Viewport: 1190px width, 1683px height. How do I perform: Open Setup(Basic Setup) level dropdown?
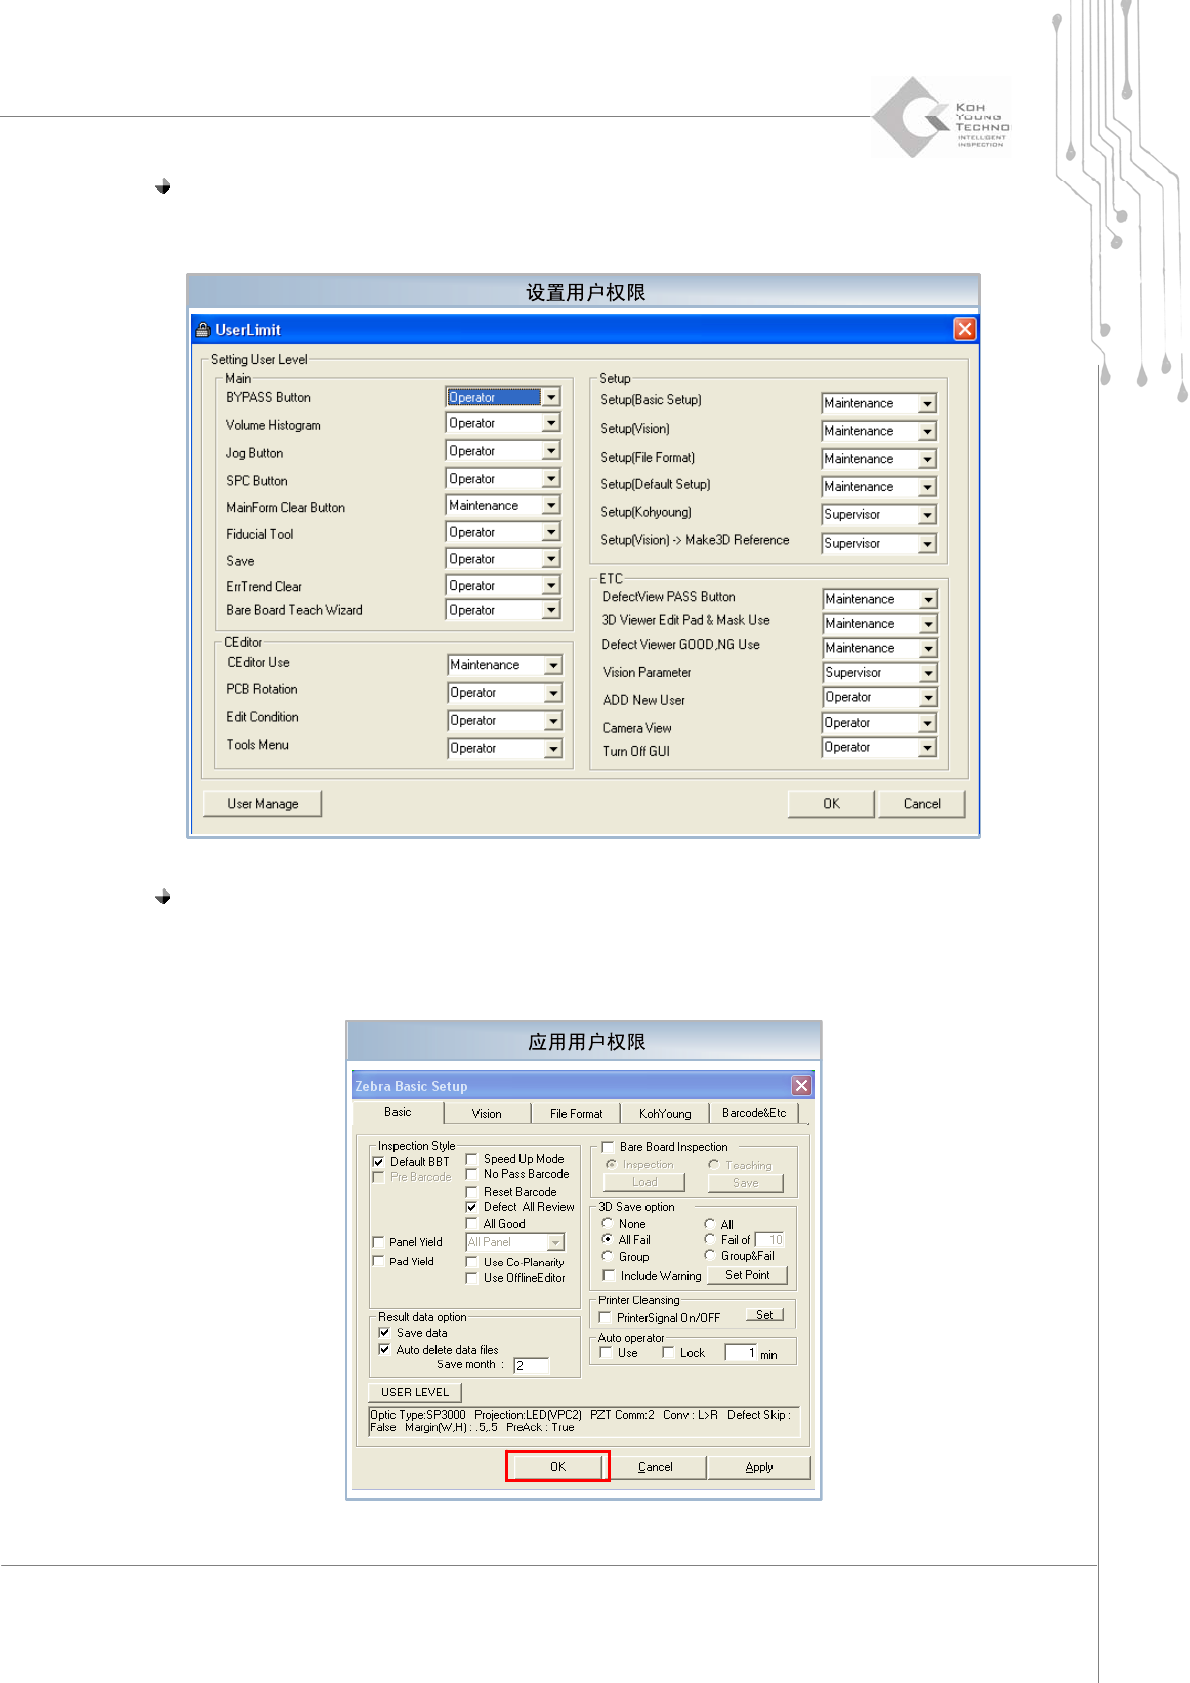tap(927, 403)
